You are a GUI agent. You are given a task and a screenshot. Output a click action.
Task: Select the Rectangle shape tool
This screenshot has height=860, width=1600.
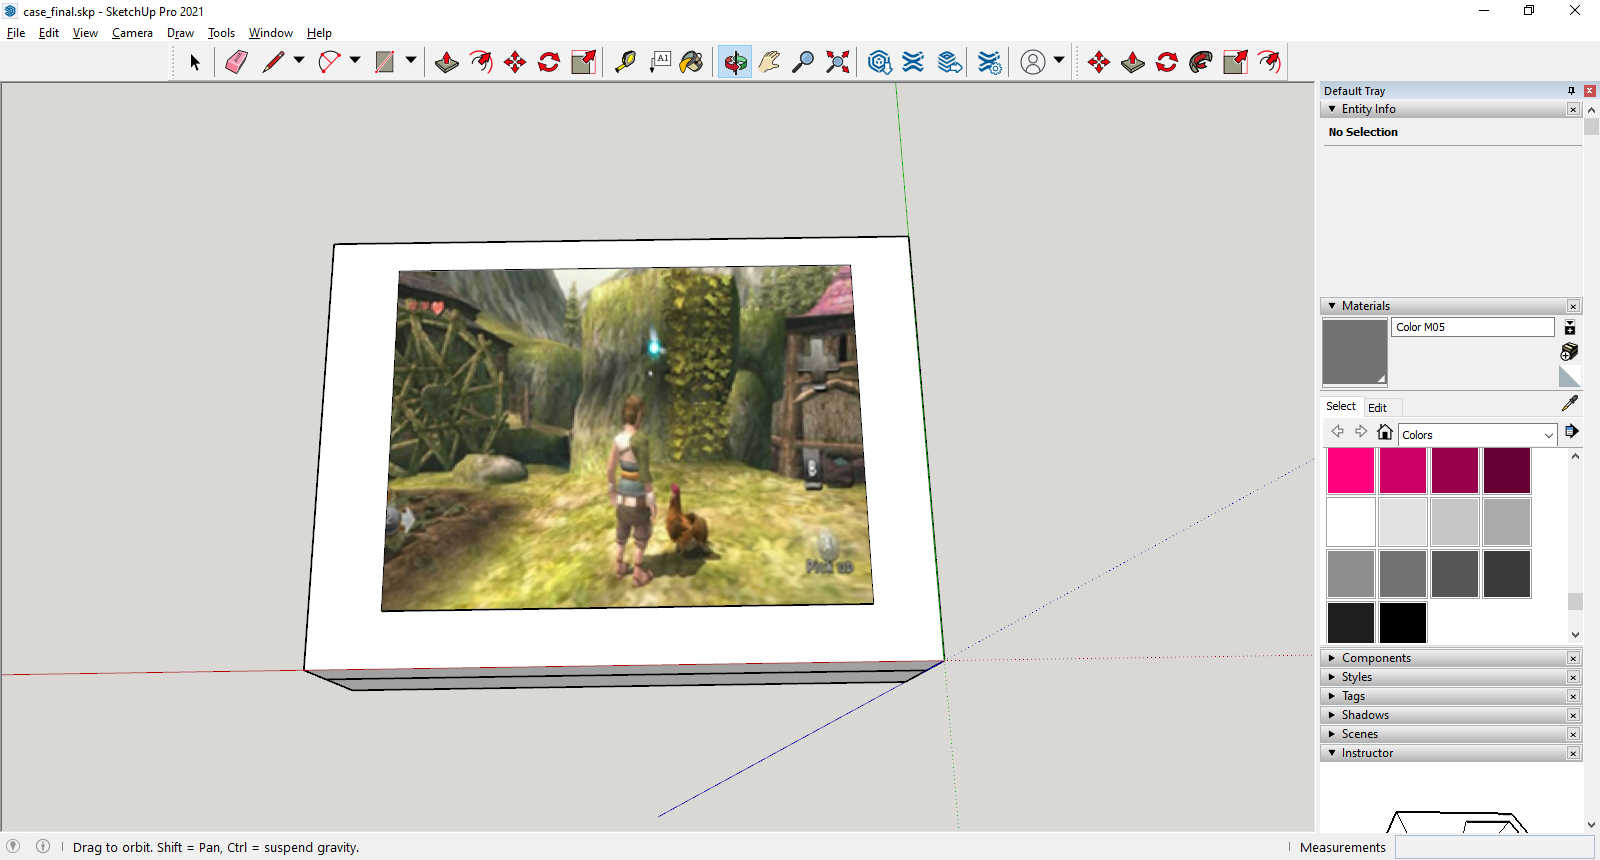pos(385,62)
